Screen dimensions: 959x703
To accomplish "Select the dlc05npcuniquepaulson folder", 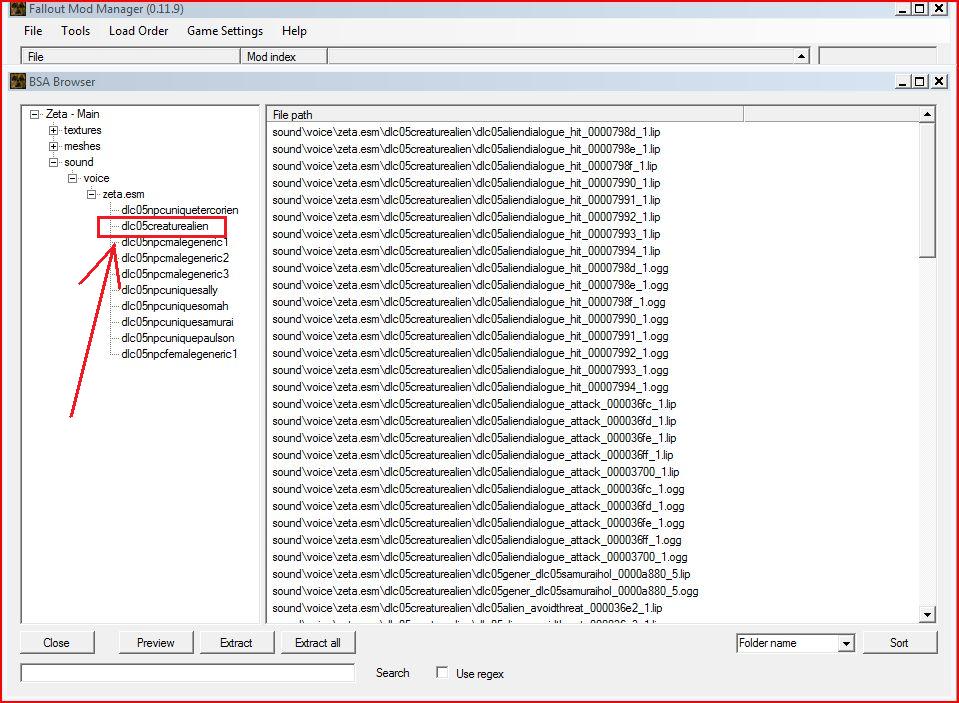I will [x=178, y=338].
